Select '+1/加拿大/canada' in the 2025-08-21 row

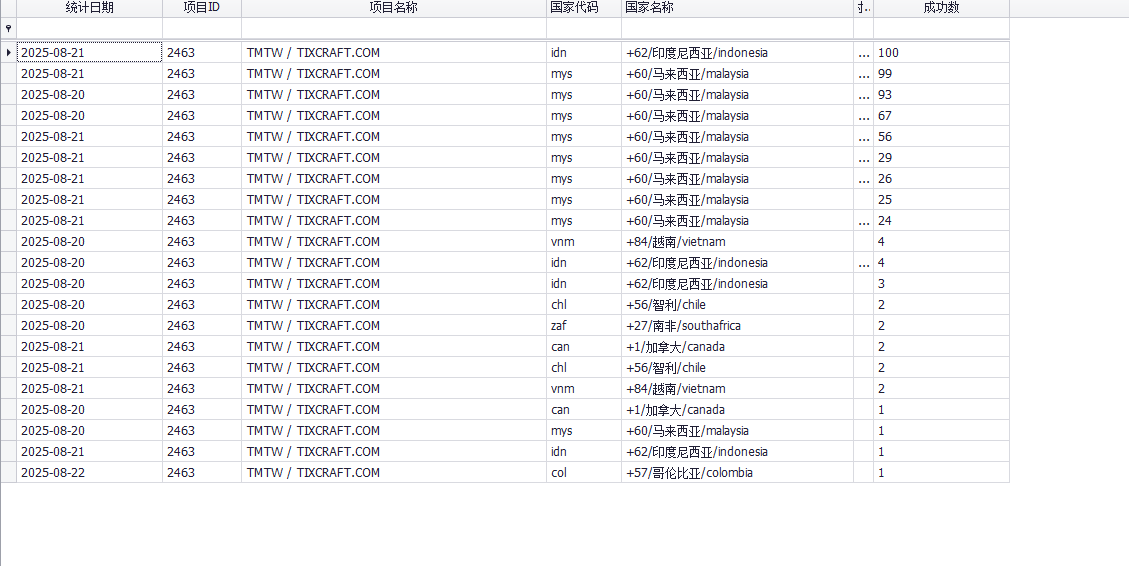tap(737, 346)
